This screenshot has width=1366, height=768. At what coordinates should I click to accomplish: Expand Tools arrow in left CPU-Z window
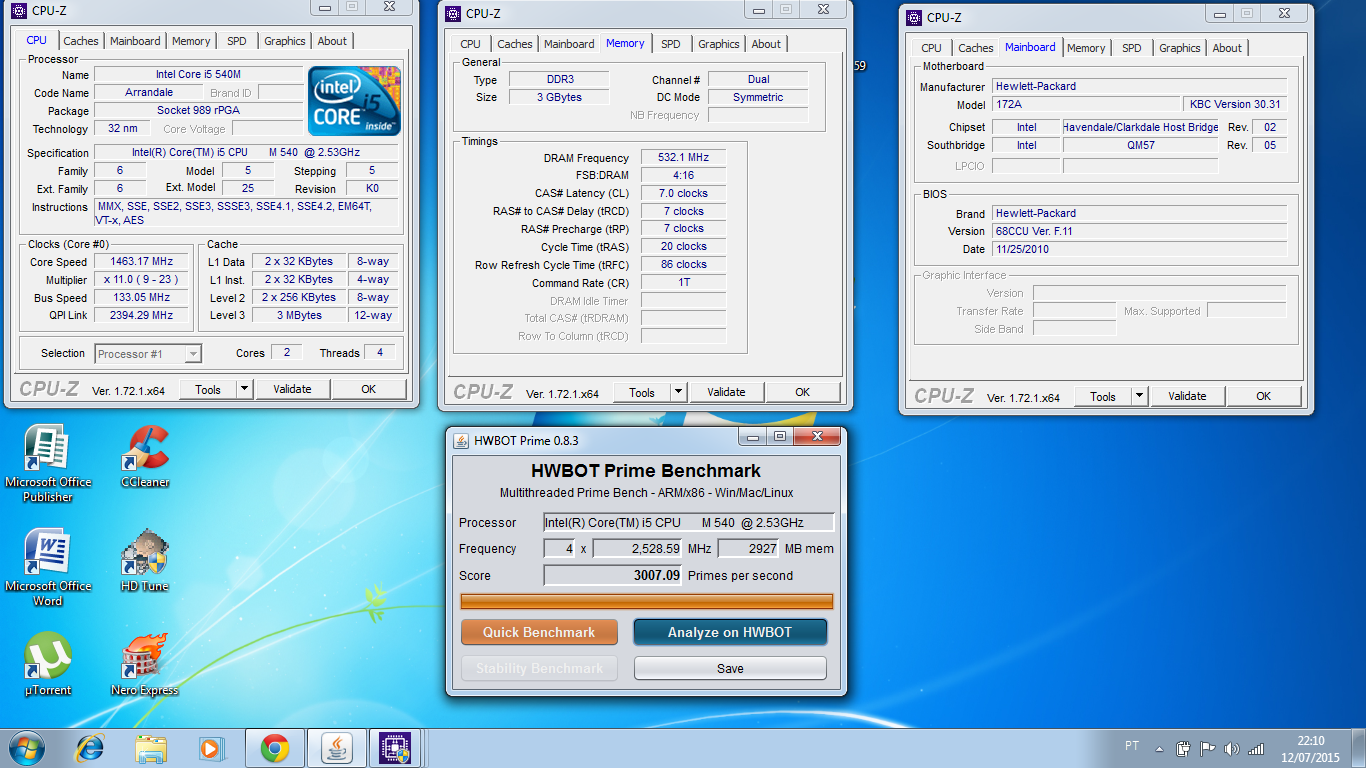point(244,389)
